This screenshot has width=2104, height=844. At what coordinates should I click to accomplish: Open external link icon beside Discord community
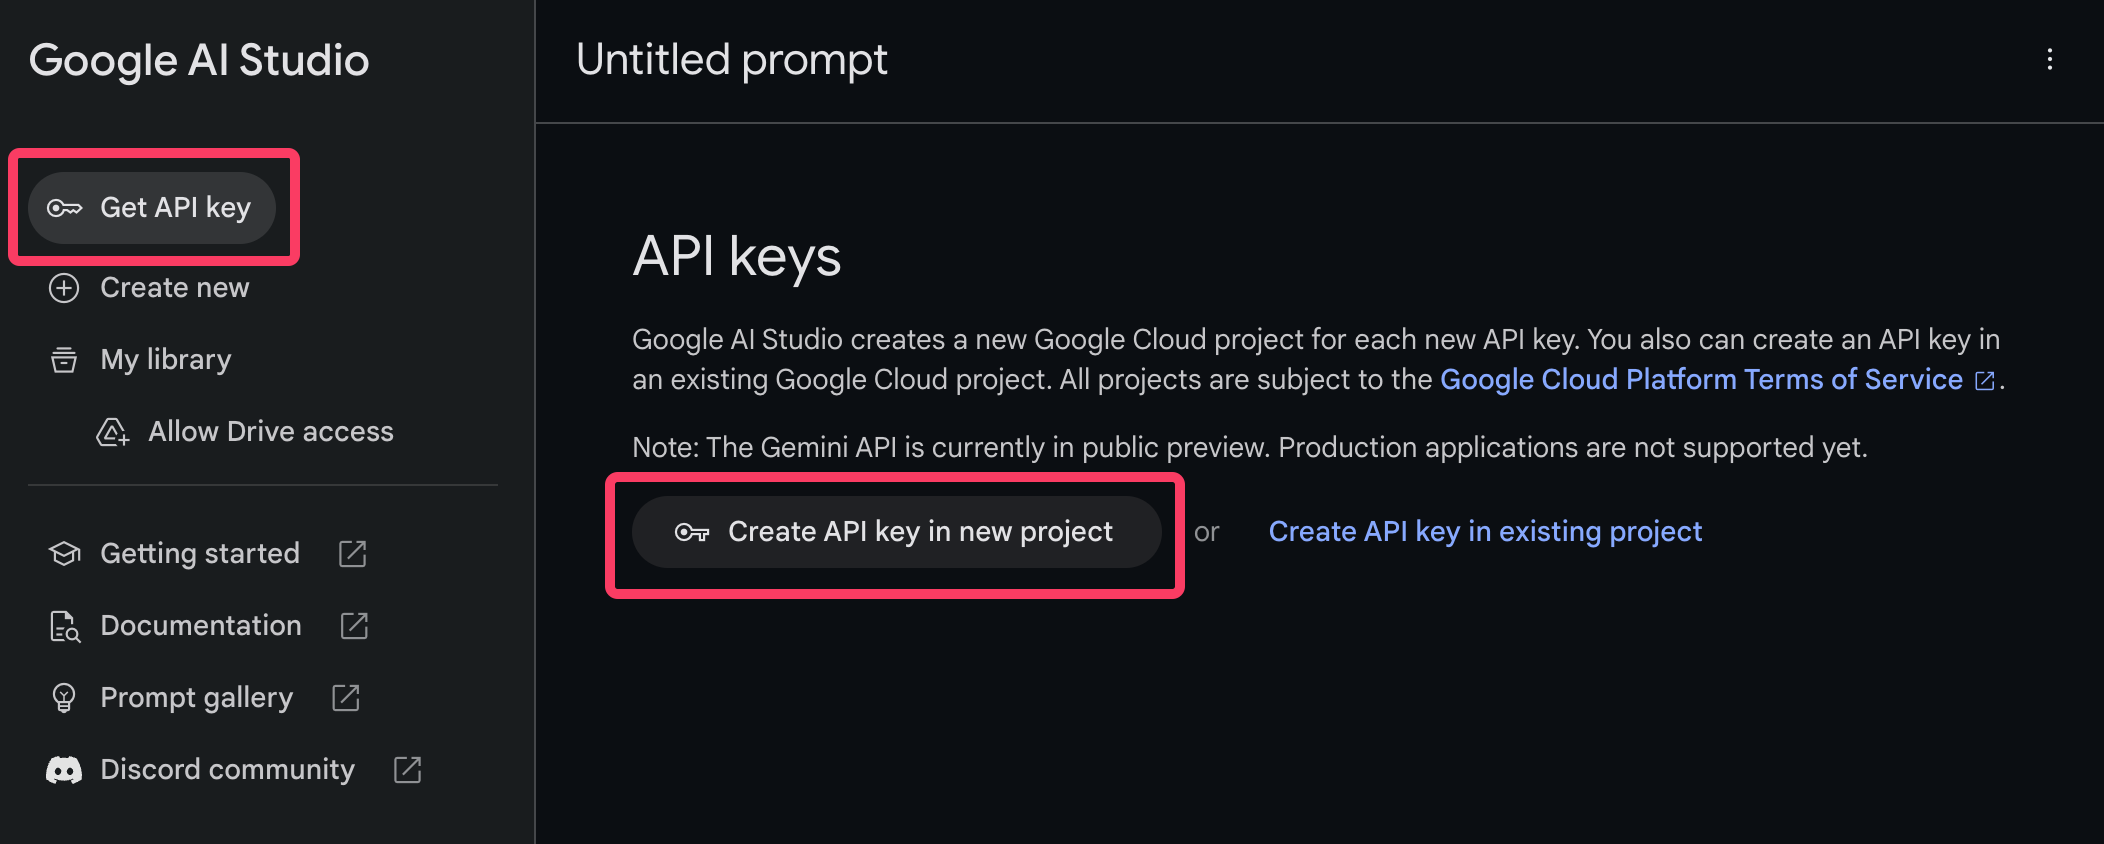[407, 770]
